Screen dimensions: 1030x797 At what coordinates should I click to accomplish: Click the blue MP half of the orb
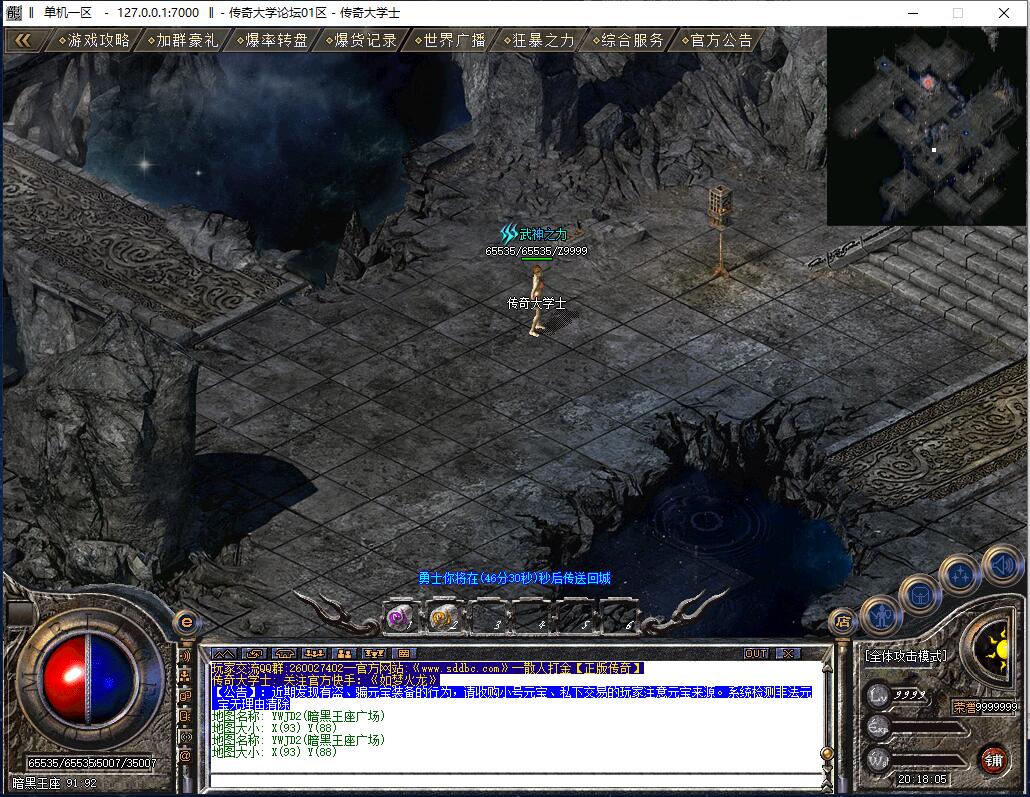point(112,681)
